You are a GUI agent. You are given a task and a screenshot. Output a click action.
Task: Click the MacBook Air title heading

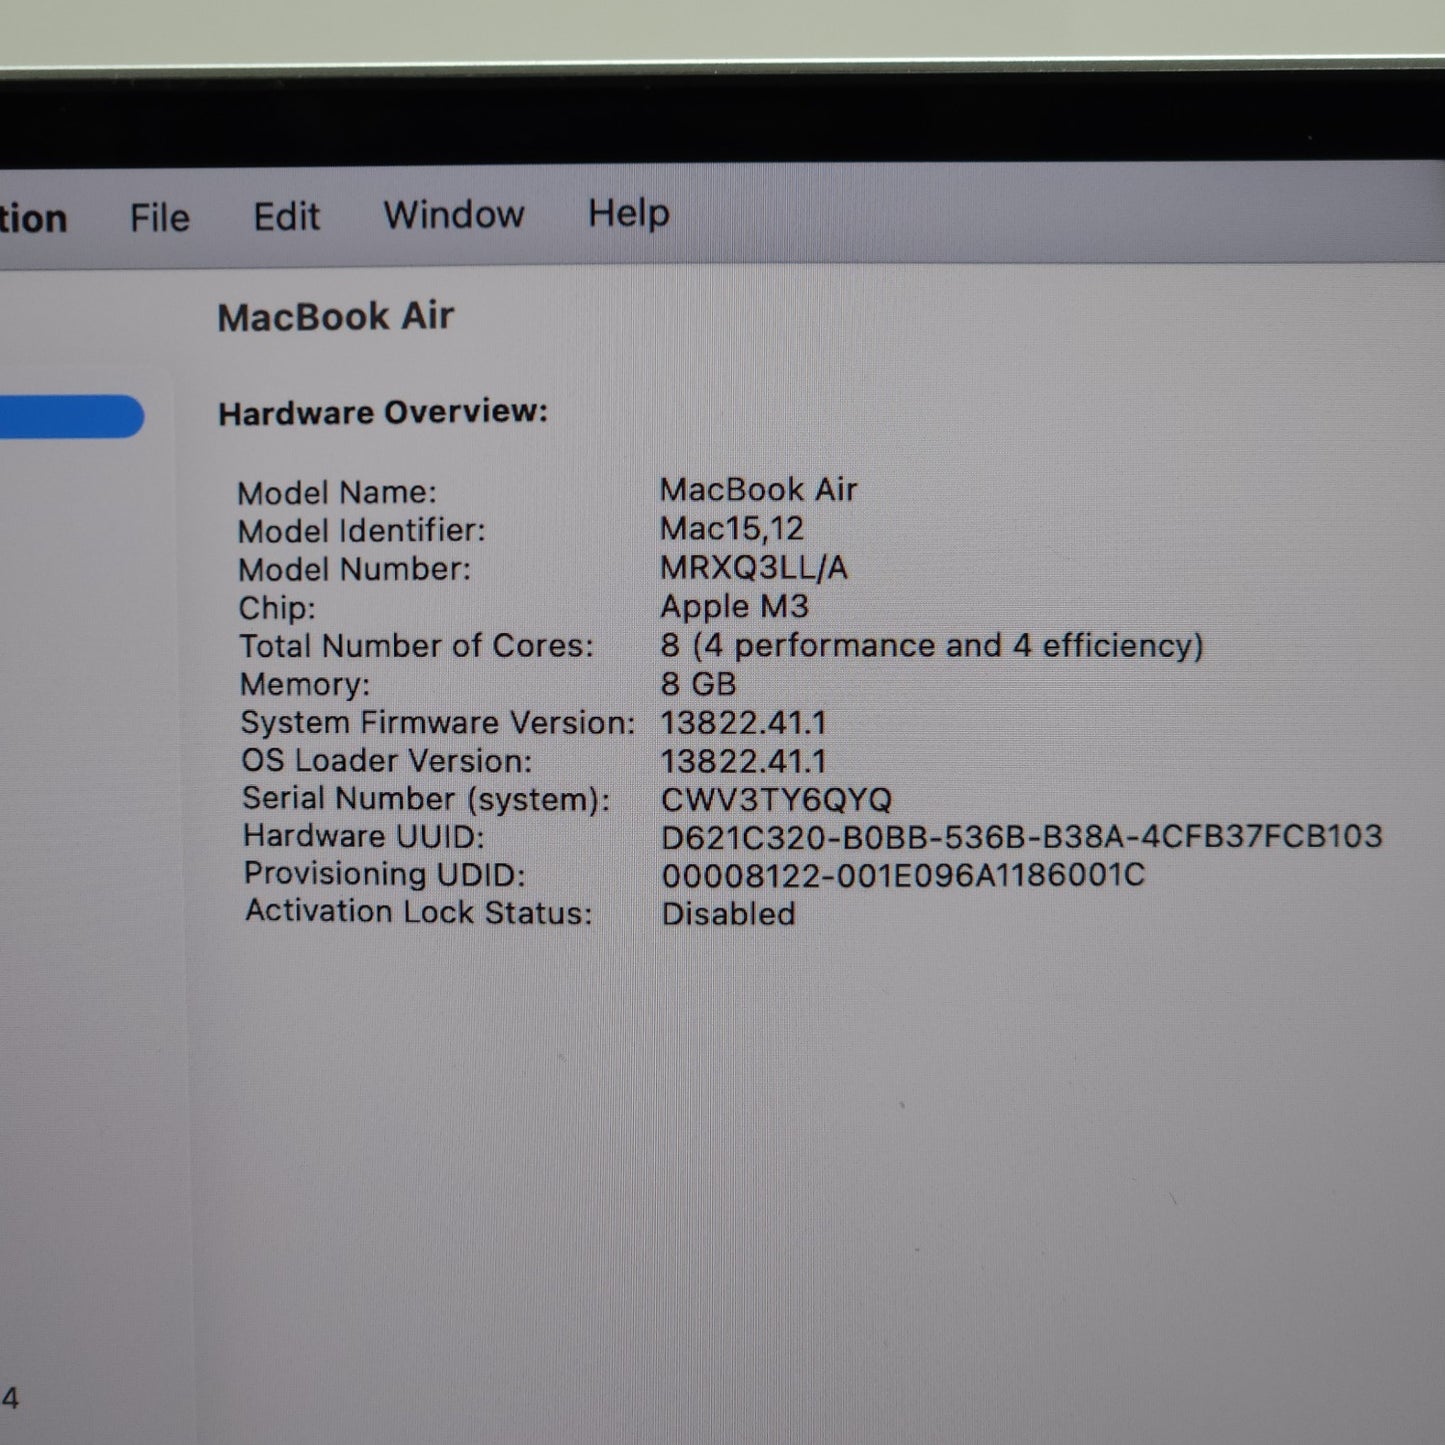[335, 317]
